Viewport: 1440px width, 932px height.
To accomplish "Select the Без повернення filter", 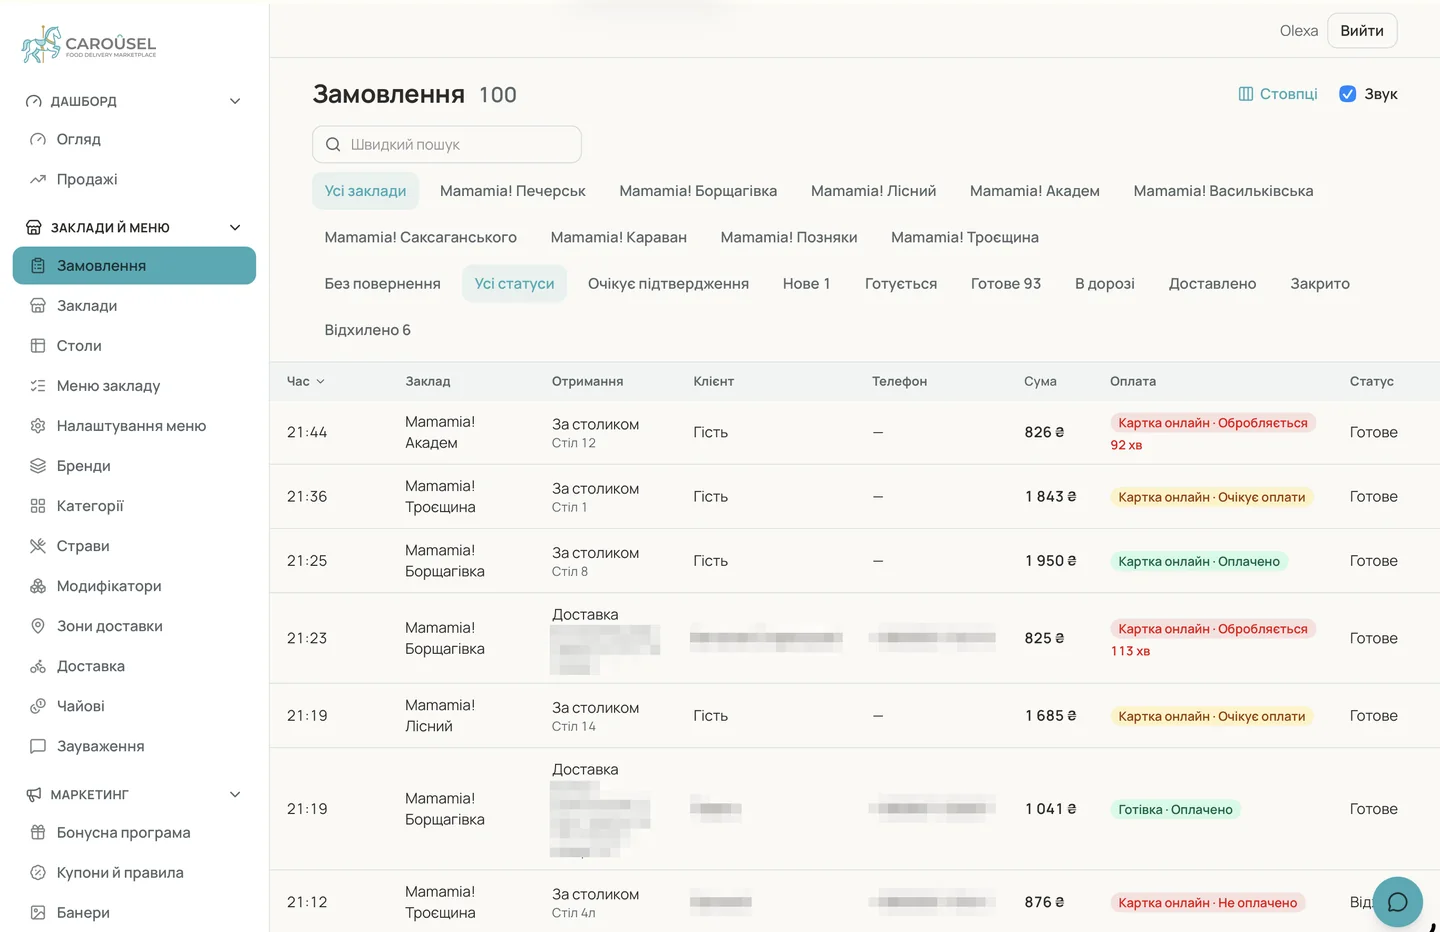I will click(x=382, y=284).
